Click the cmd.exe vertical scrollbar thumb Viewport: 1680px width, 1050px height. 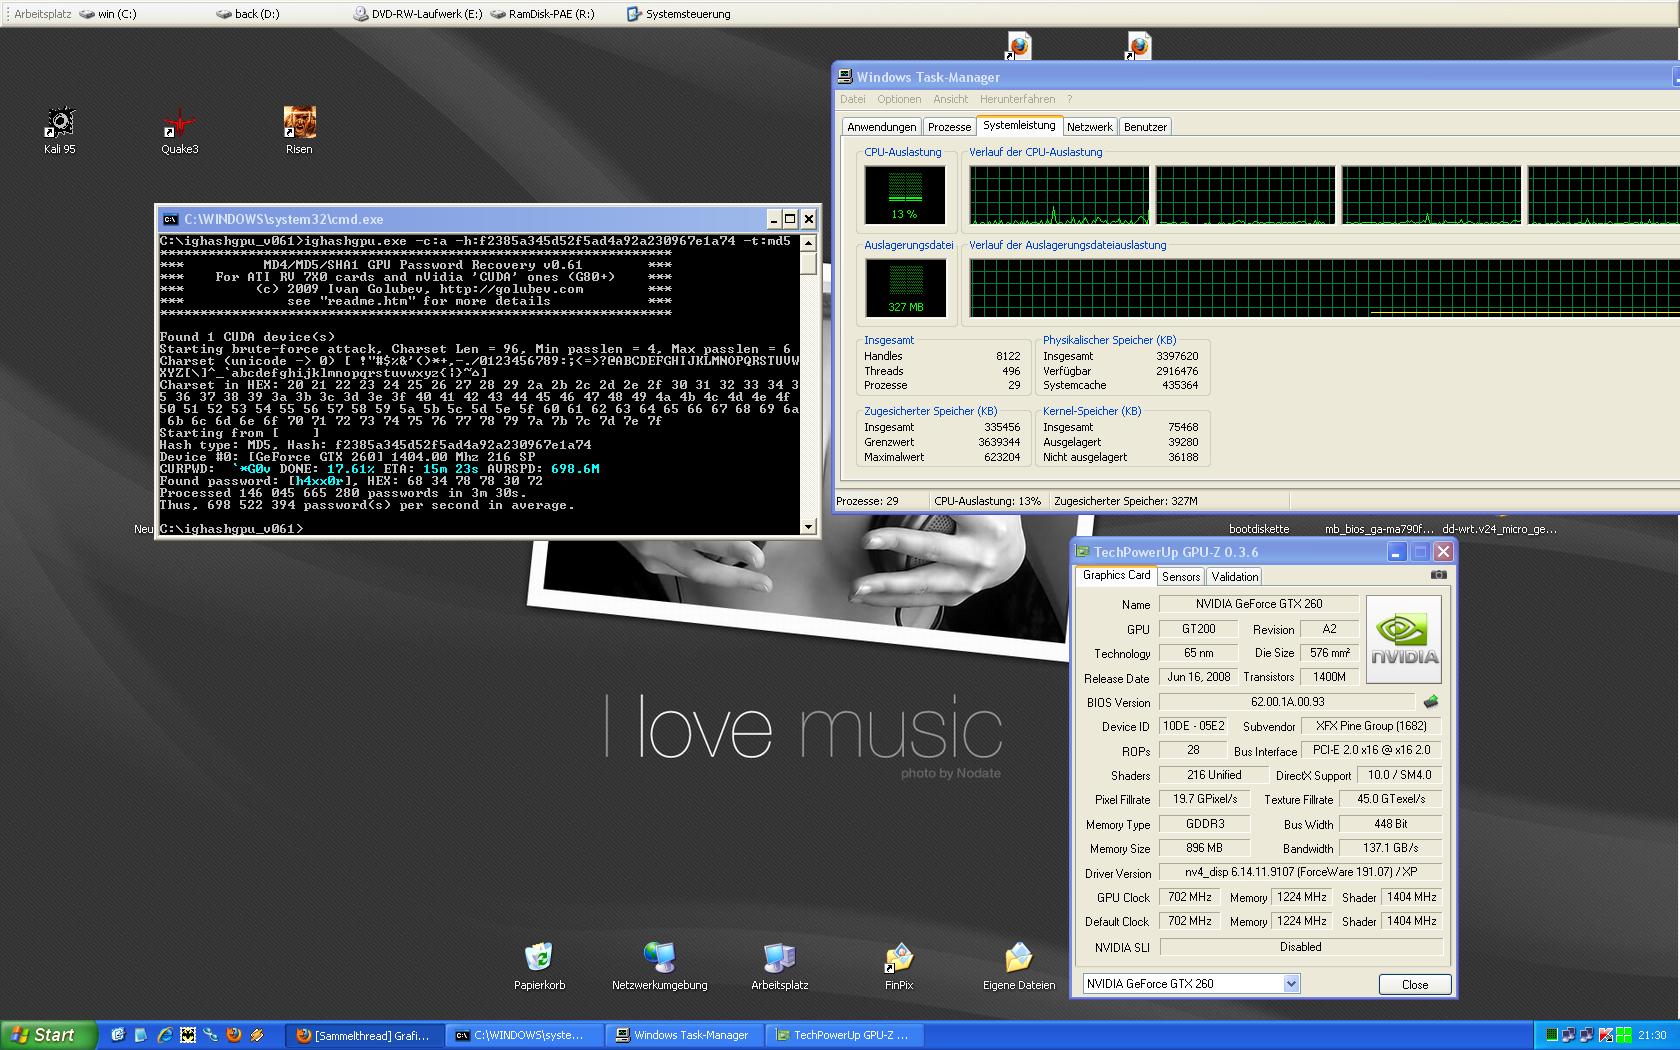click(808, 262)
